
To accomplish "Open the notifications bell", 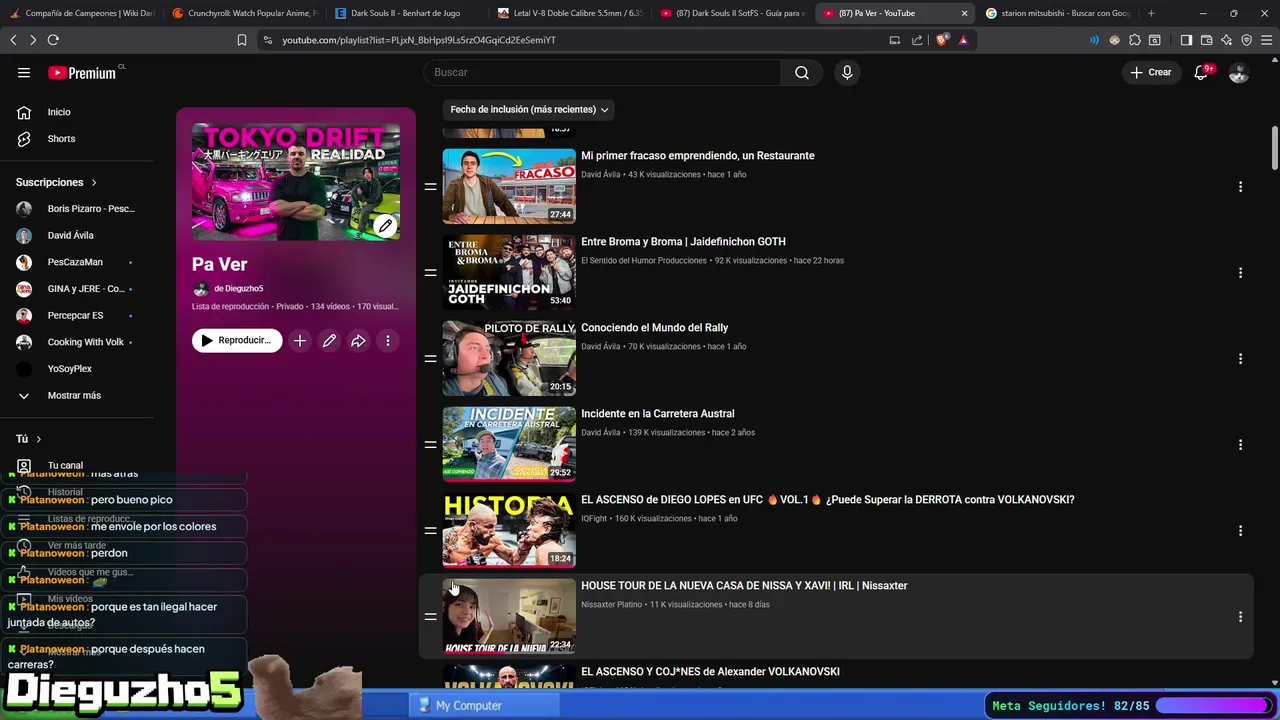I will tap(1201, 72).
